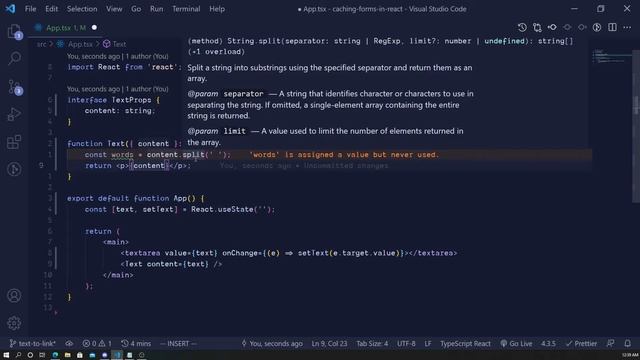
Task: Open the Run menu
Action: (156, 9)
